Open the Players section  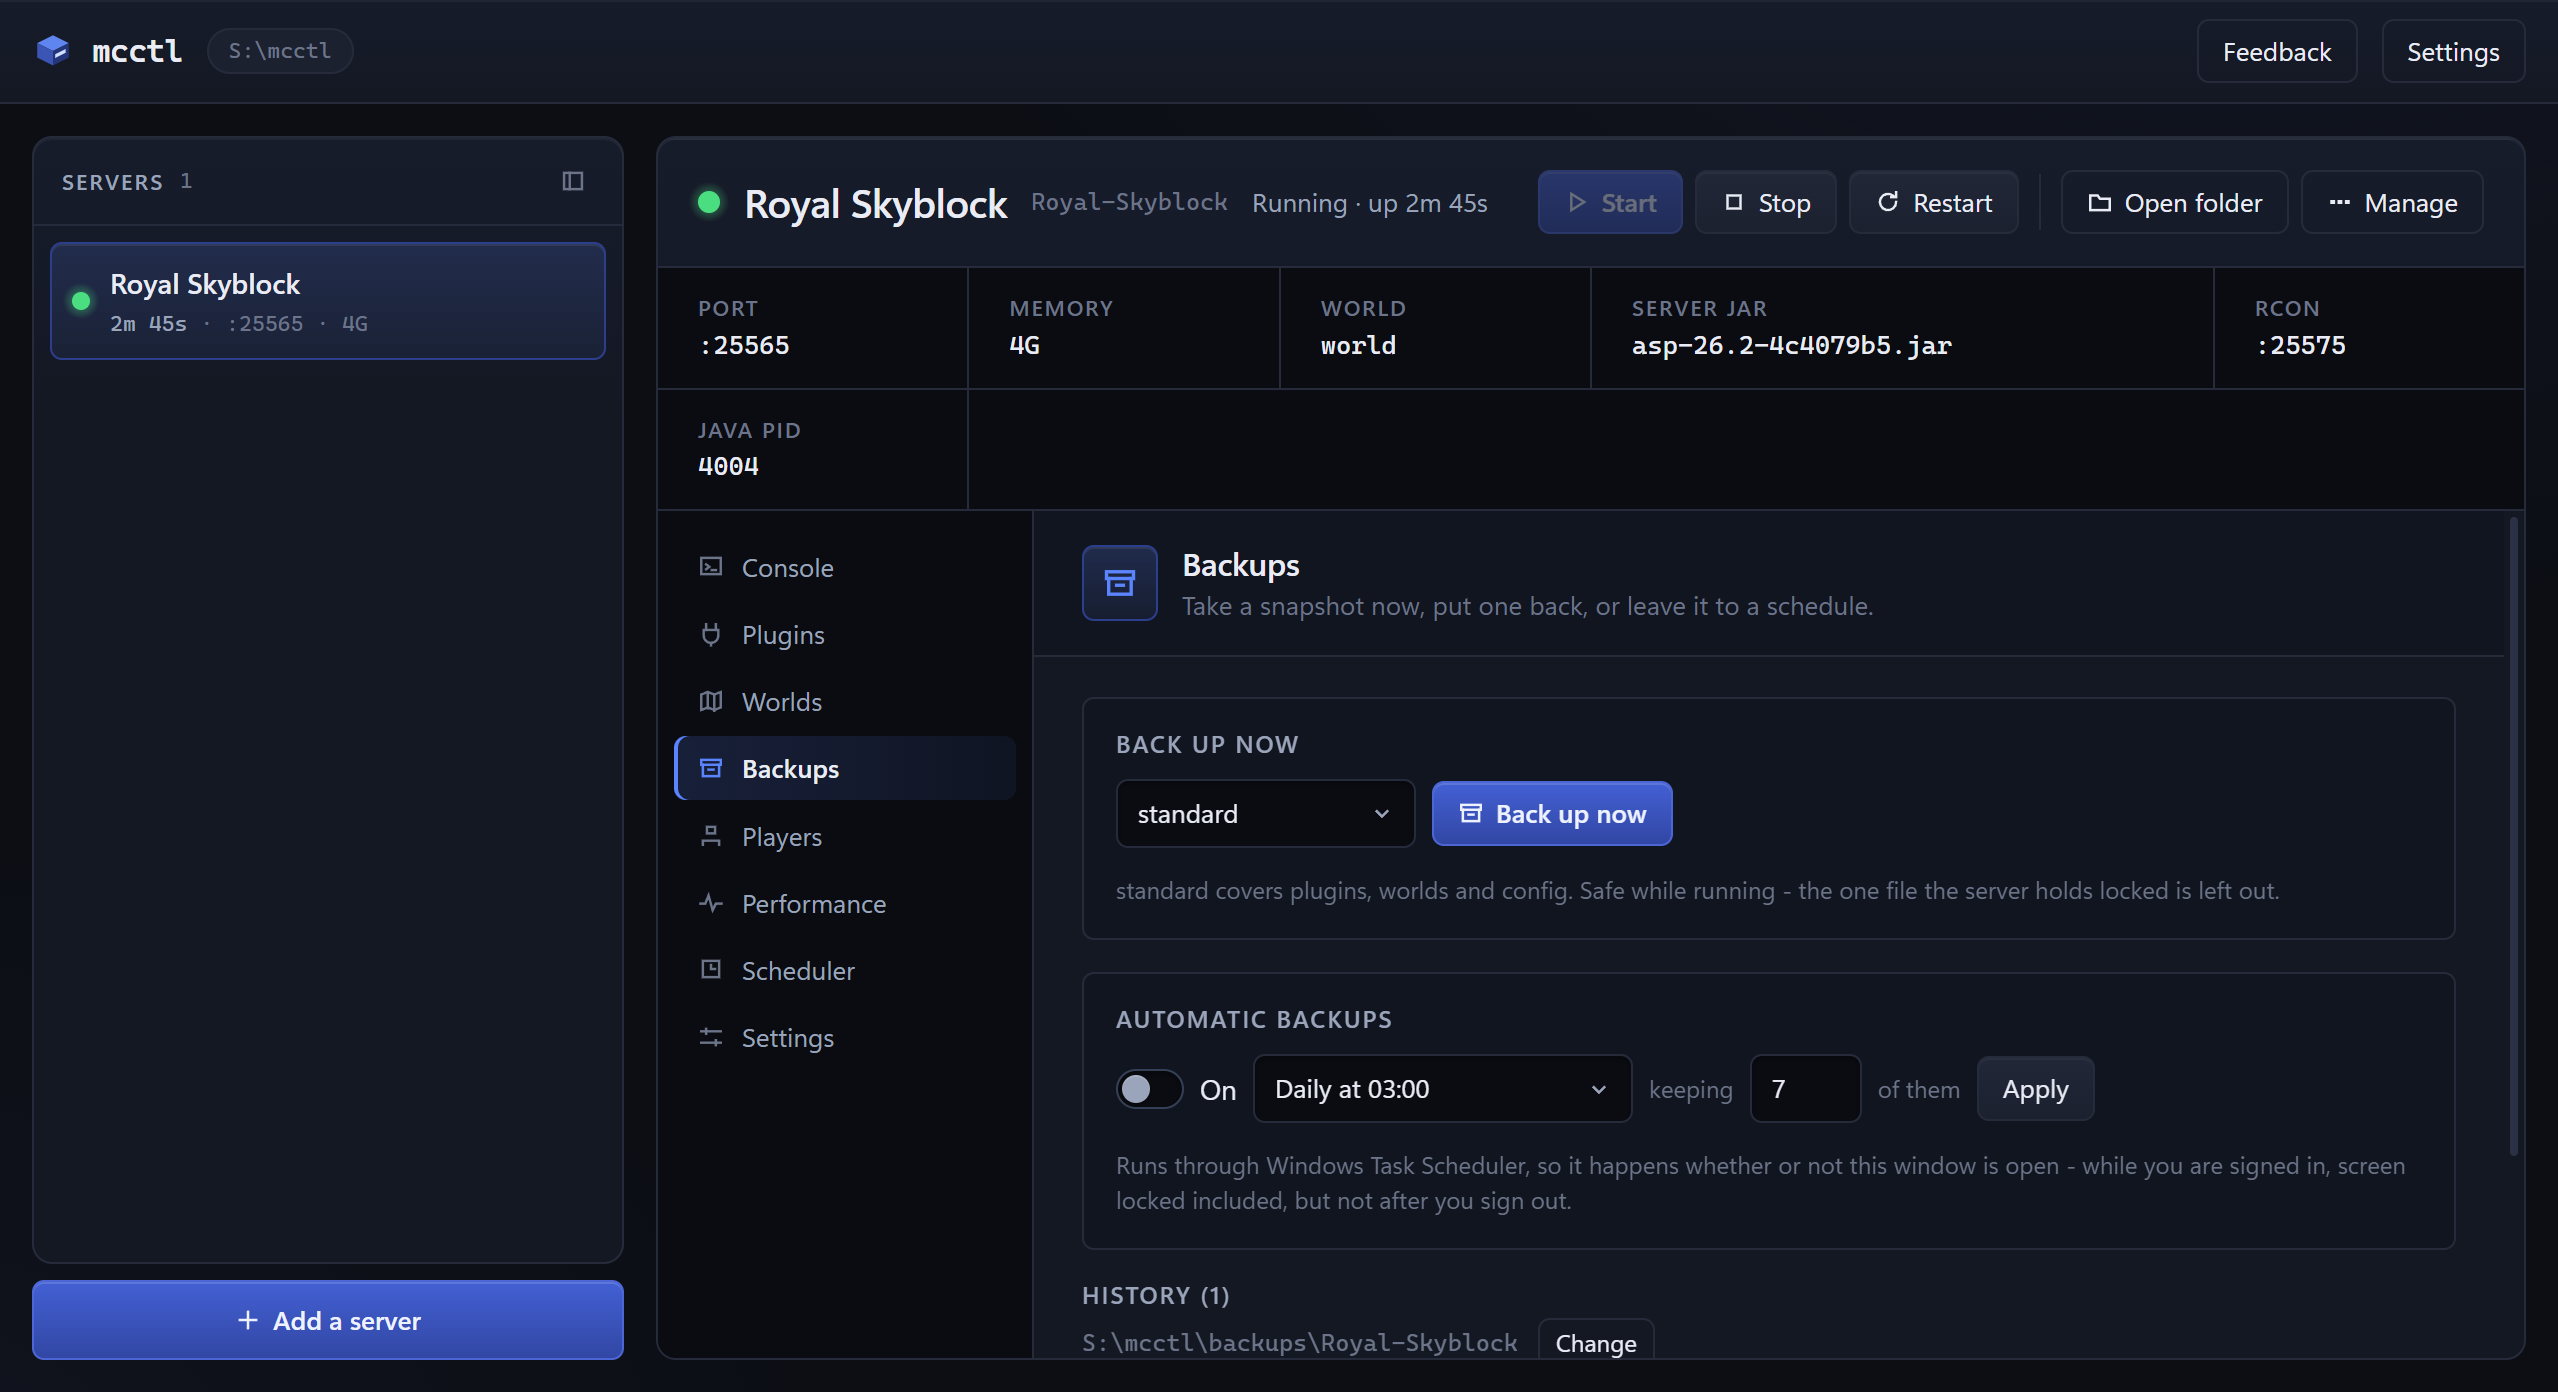[x=845, y=836]
